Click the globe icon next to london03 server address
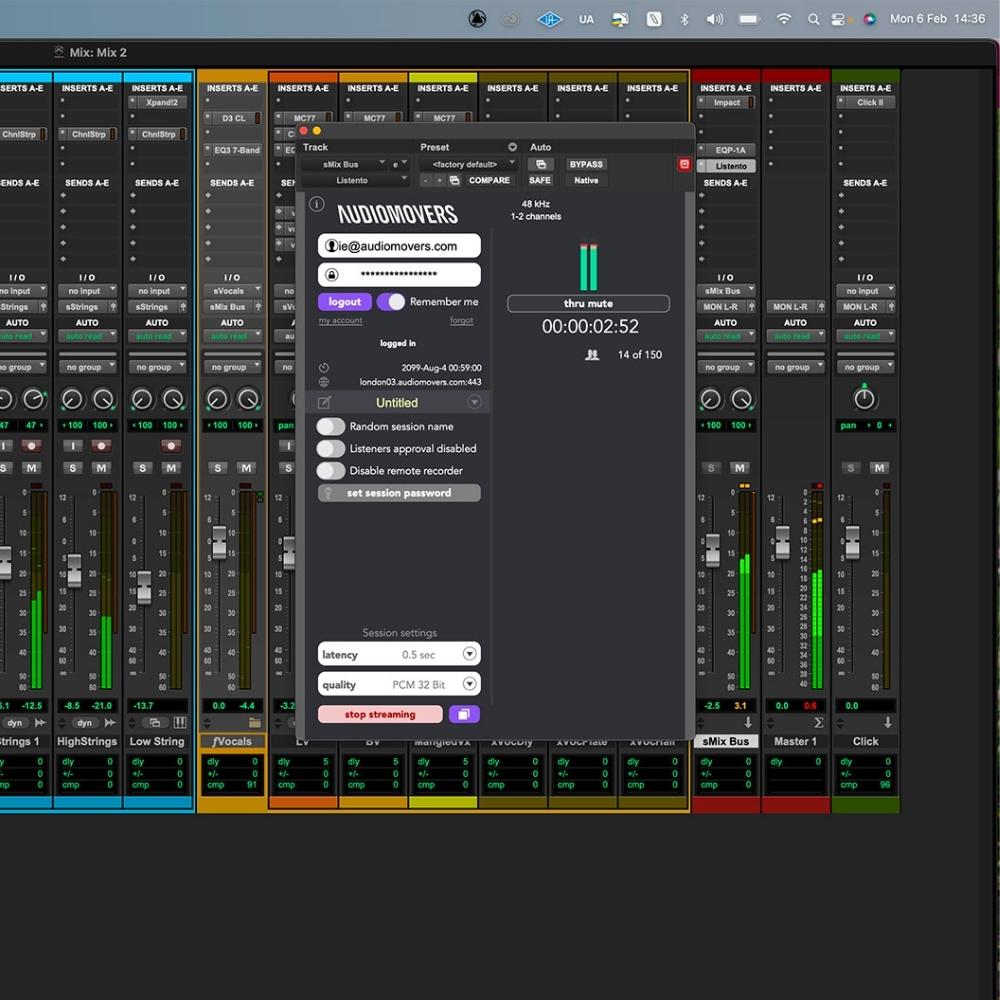The image size is (1000, 1000). tap(323, 381)
